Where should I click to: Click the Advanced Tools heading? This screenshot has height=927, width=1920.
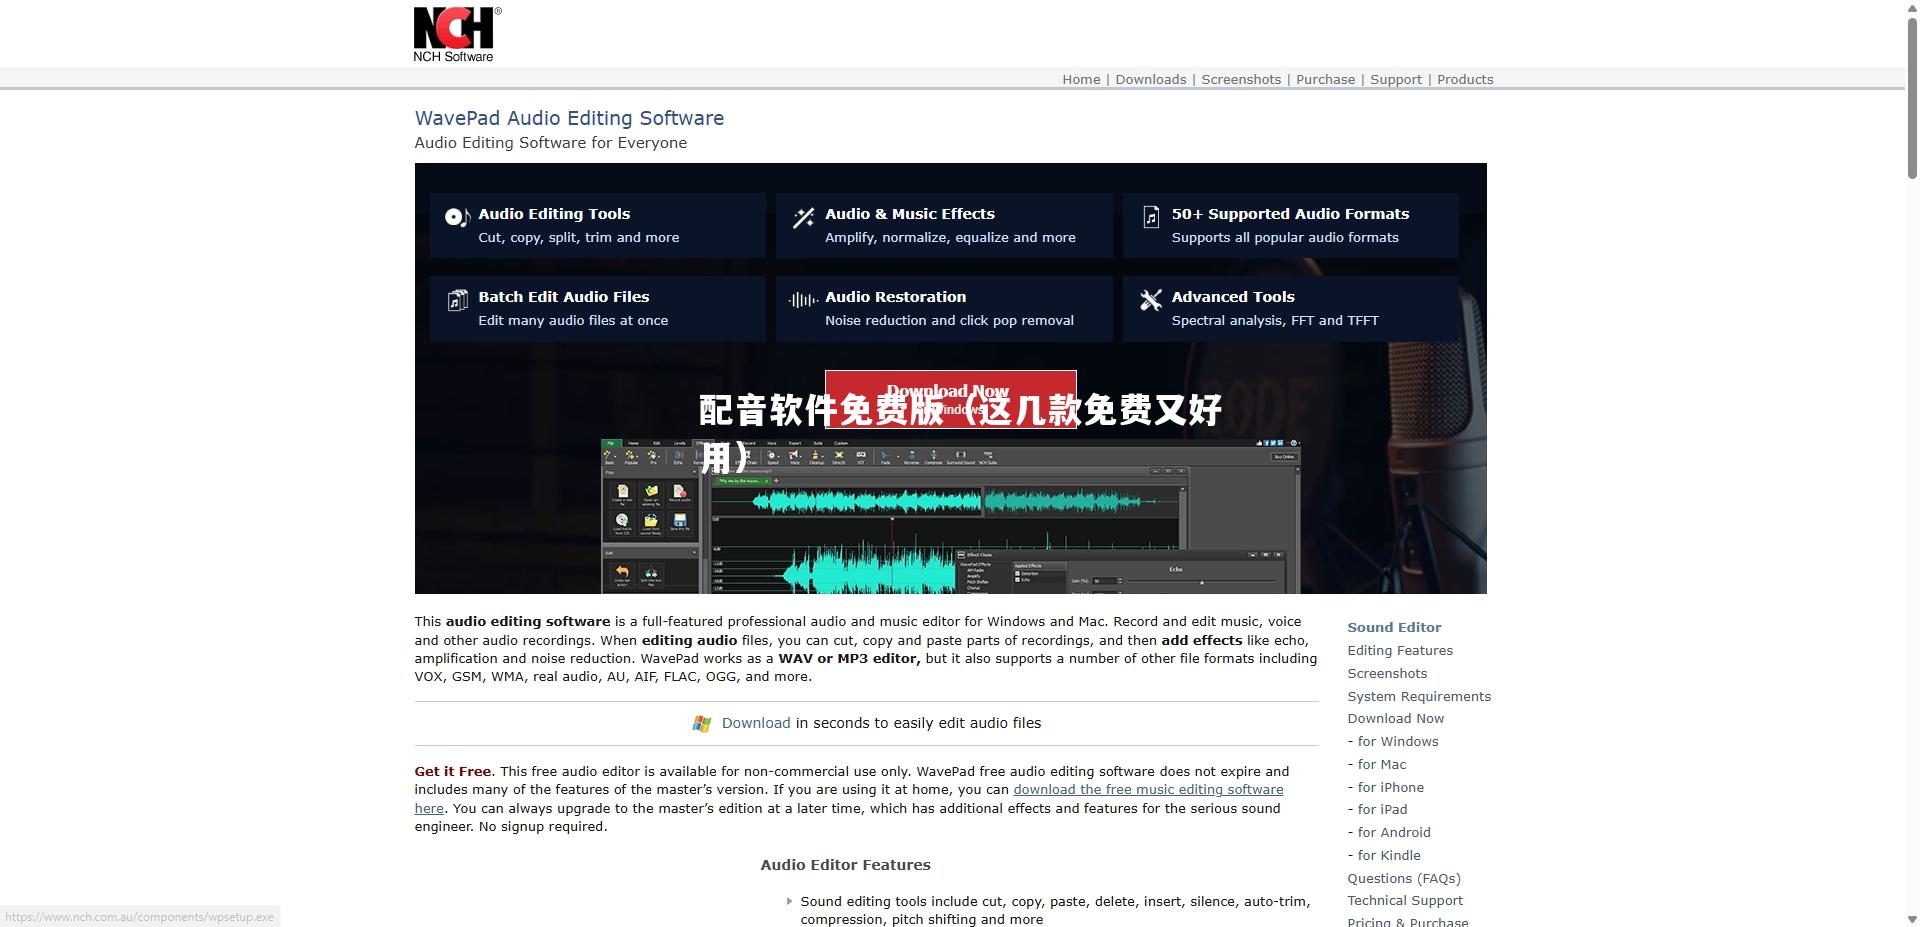pyautogui.click(x=1233, y=297)
